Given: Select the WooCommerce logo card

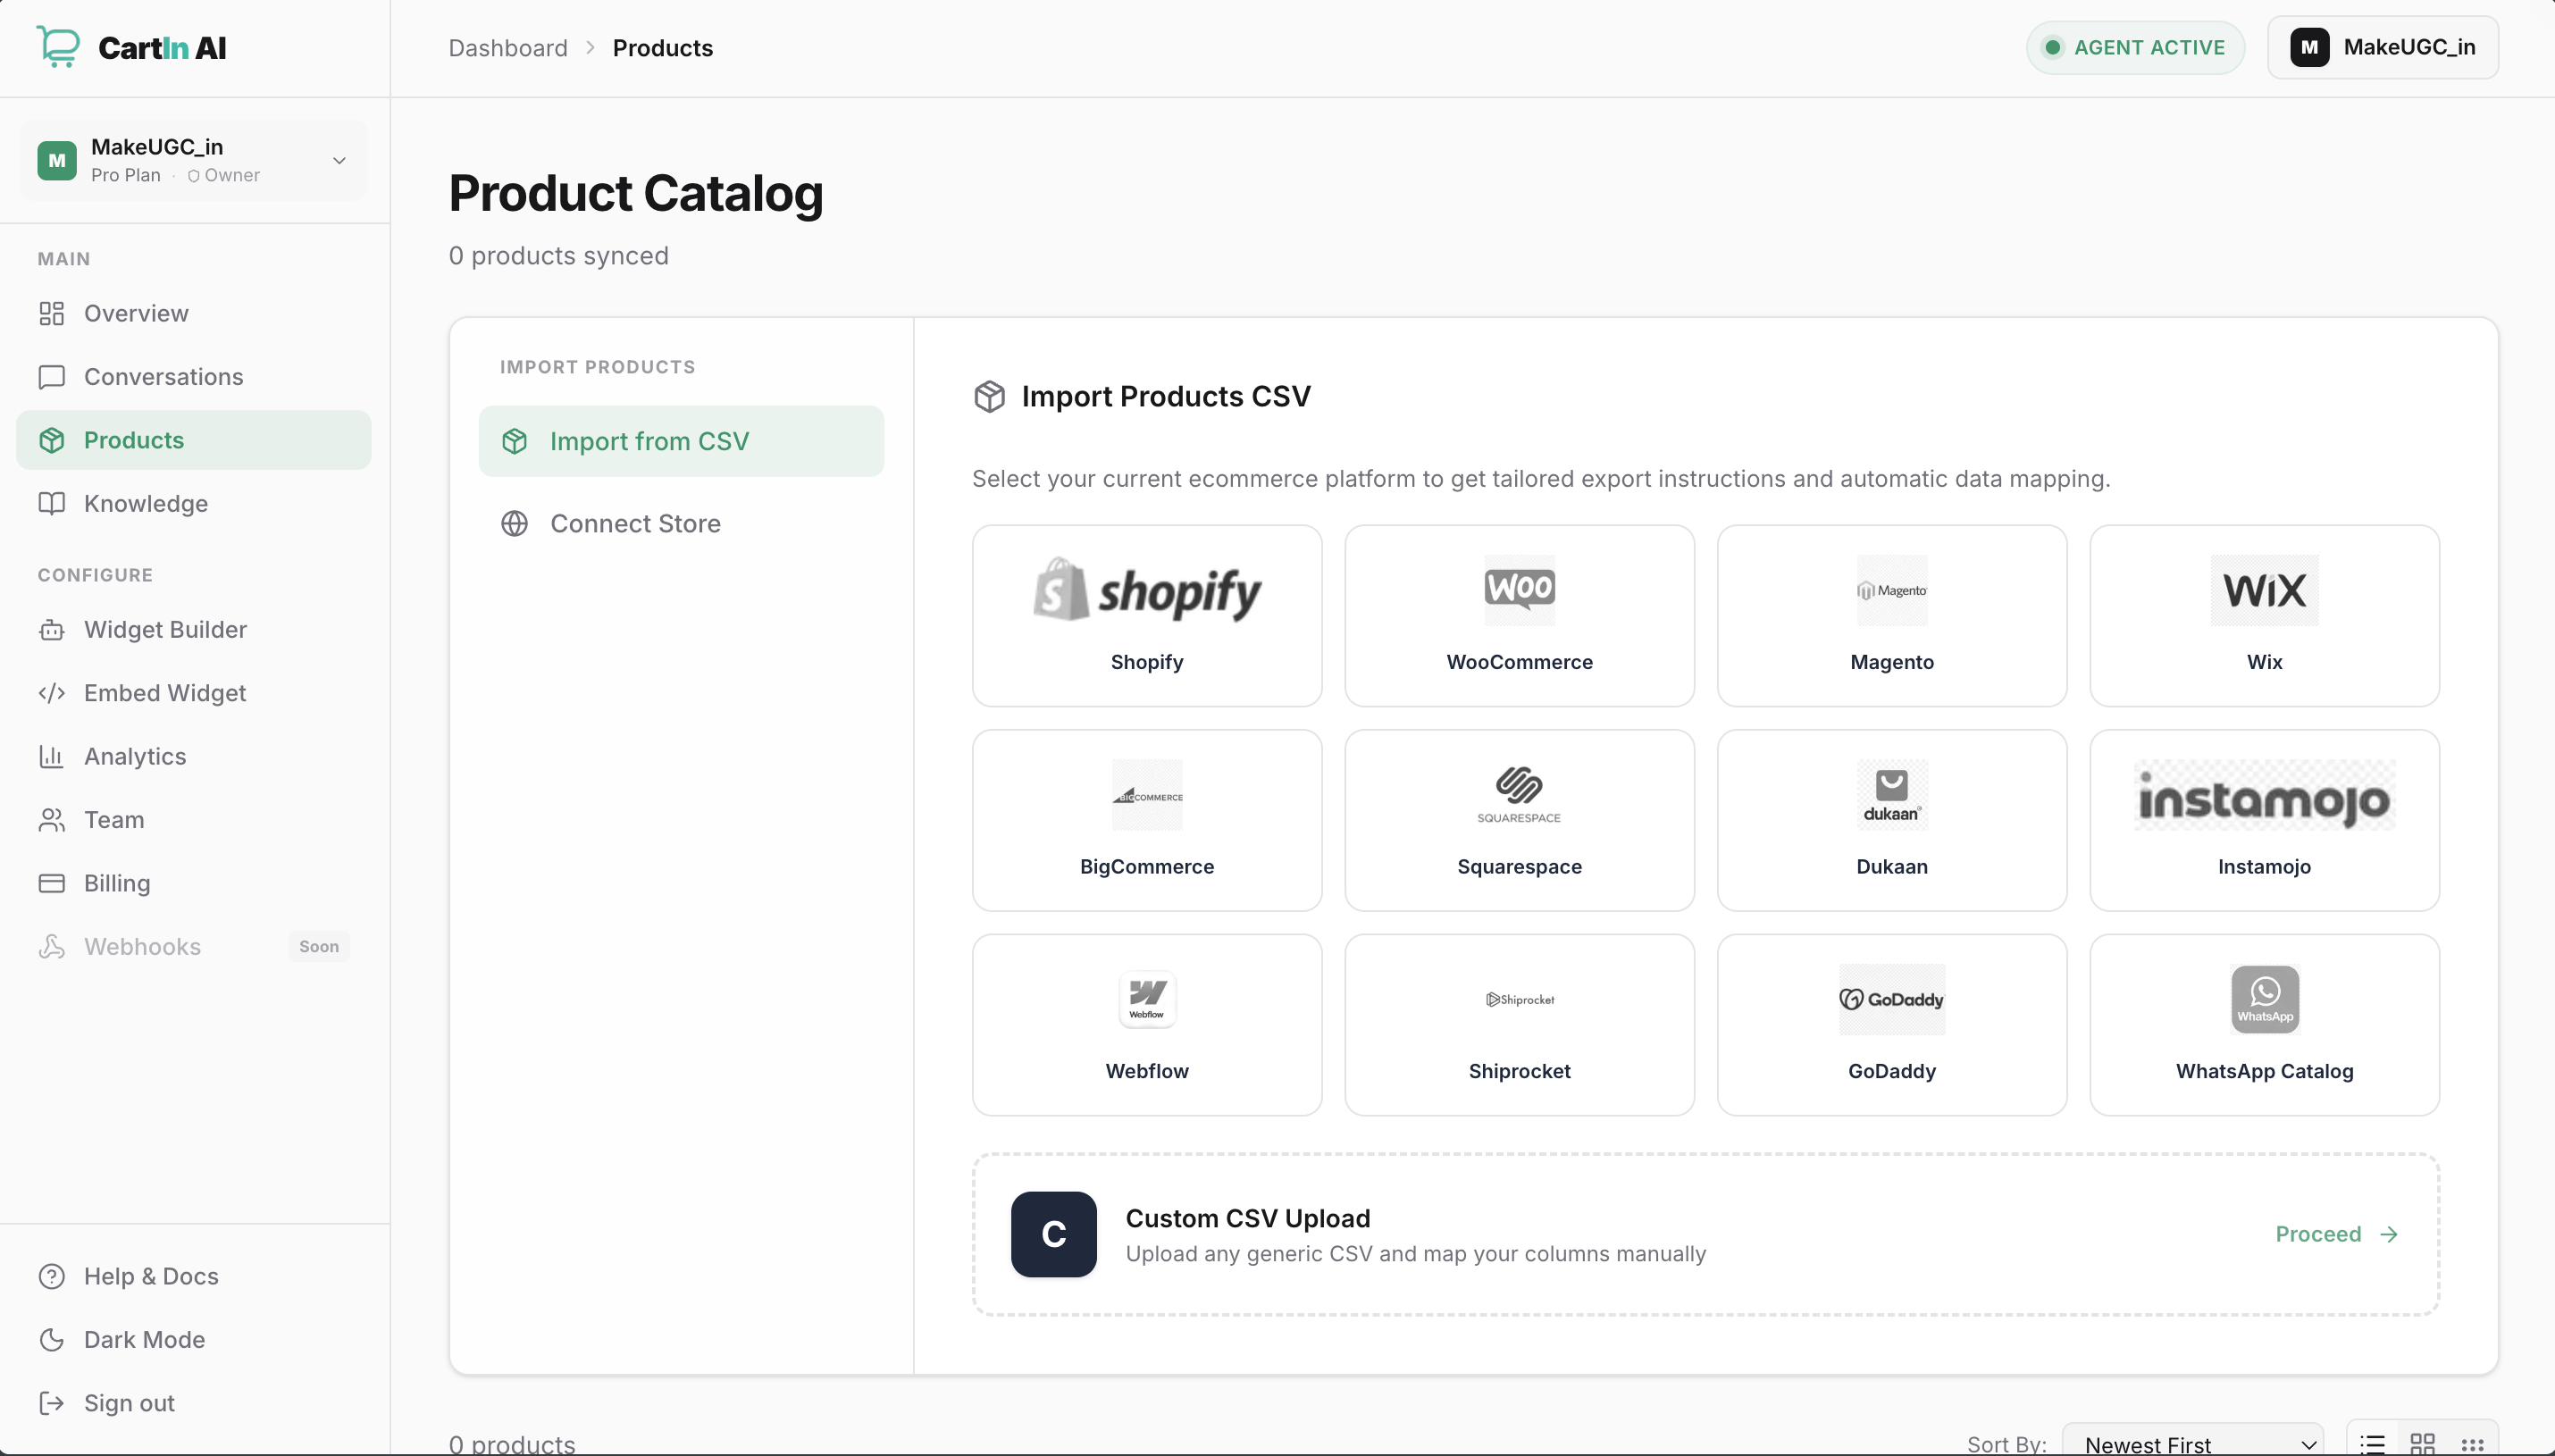Looking at the screenshot, I should 1519,616.
